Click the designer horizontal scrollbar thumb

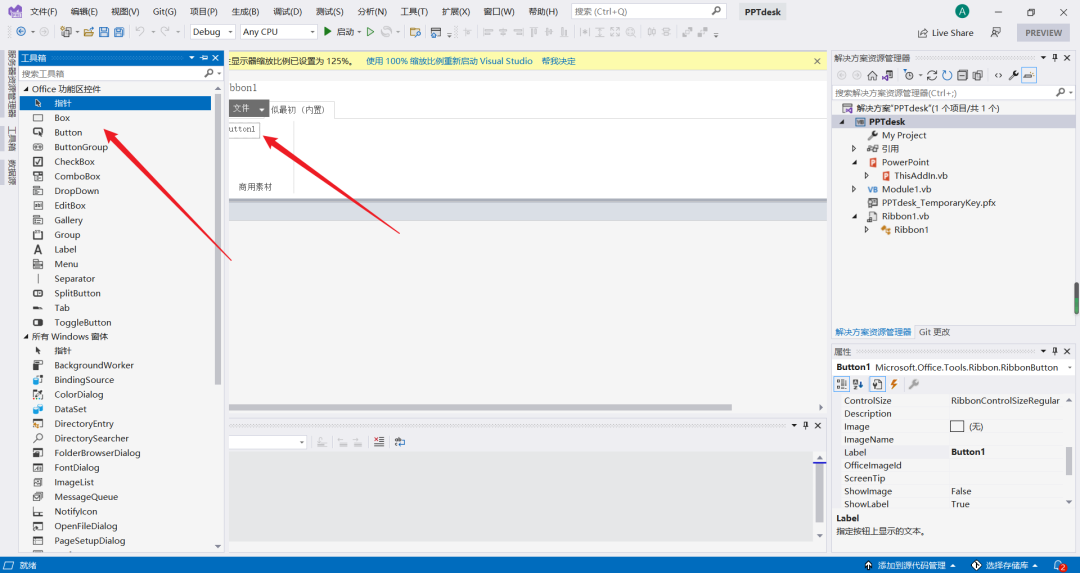(x=480, y=407)
